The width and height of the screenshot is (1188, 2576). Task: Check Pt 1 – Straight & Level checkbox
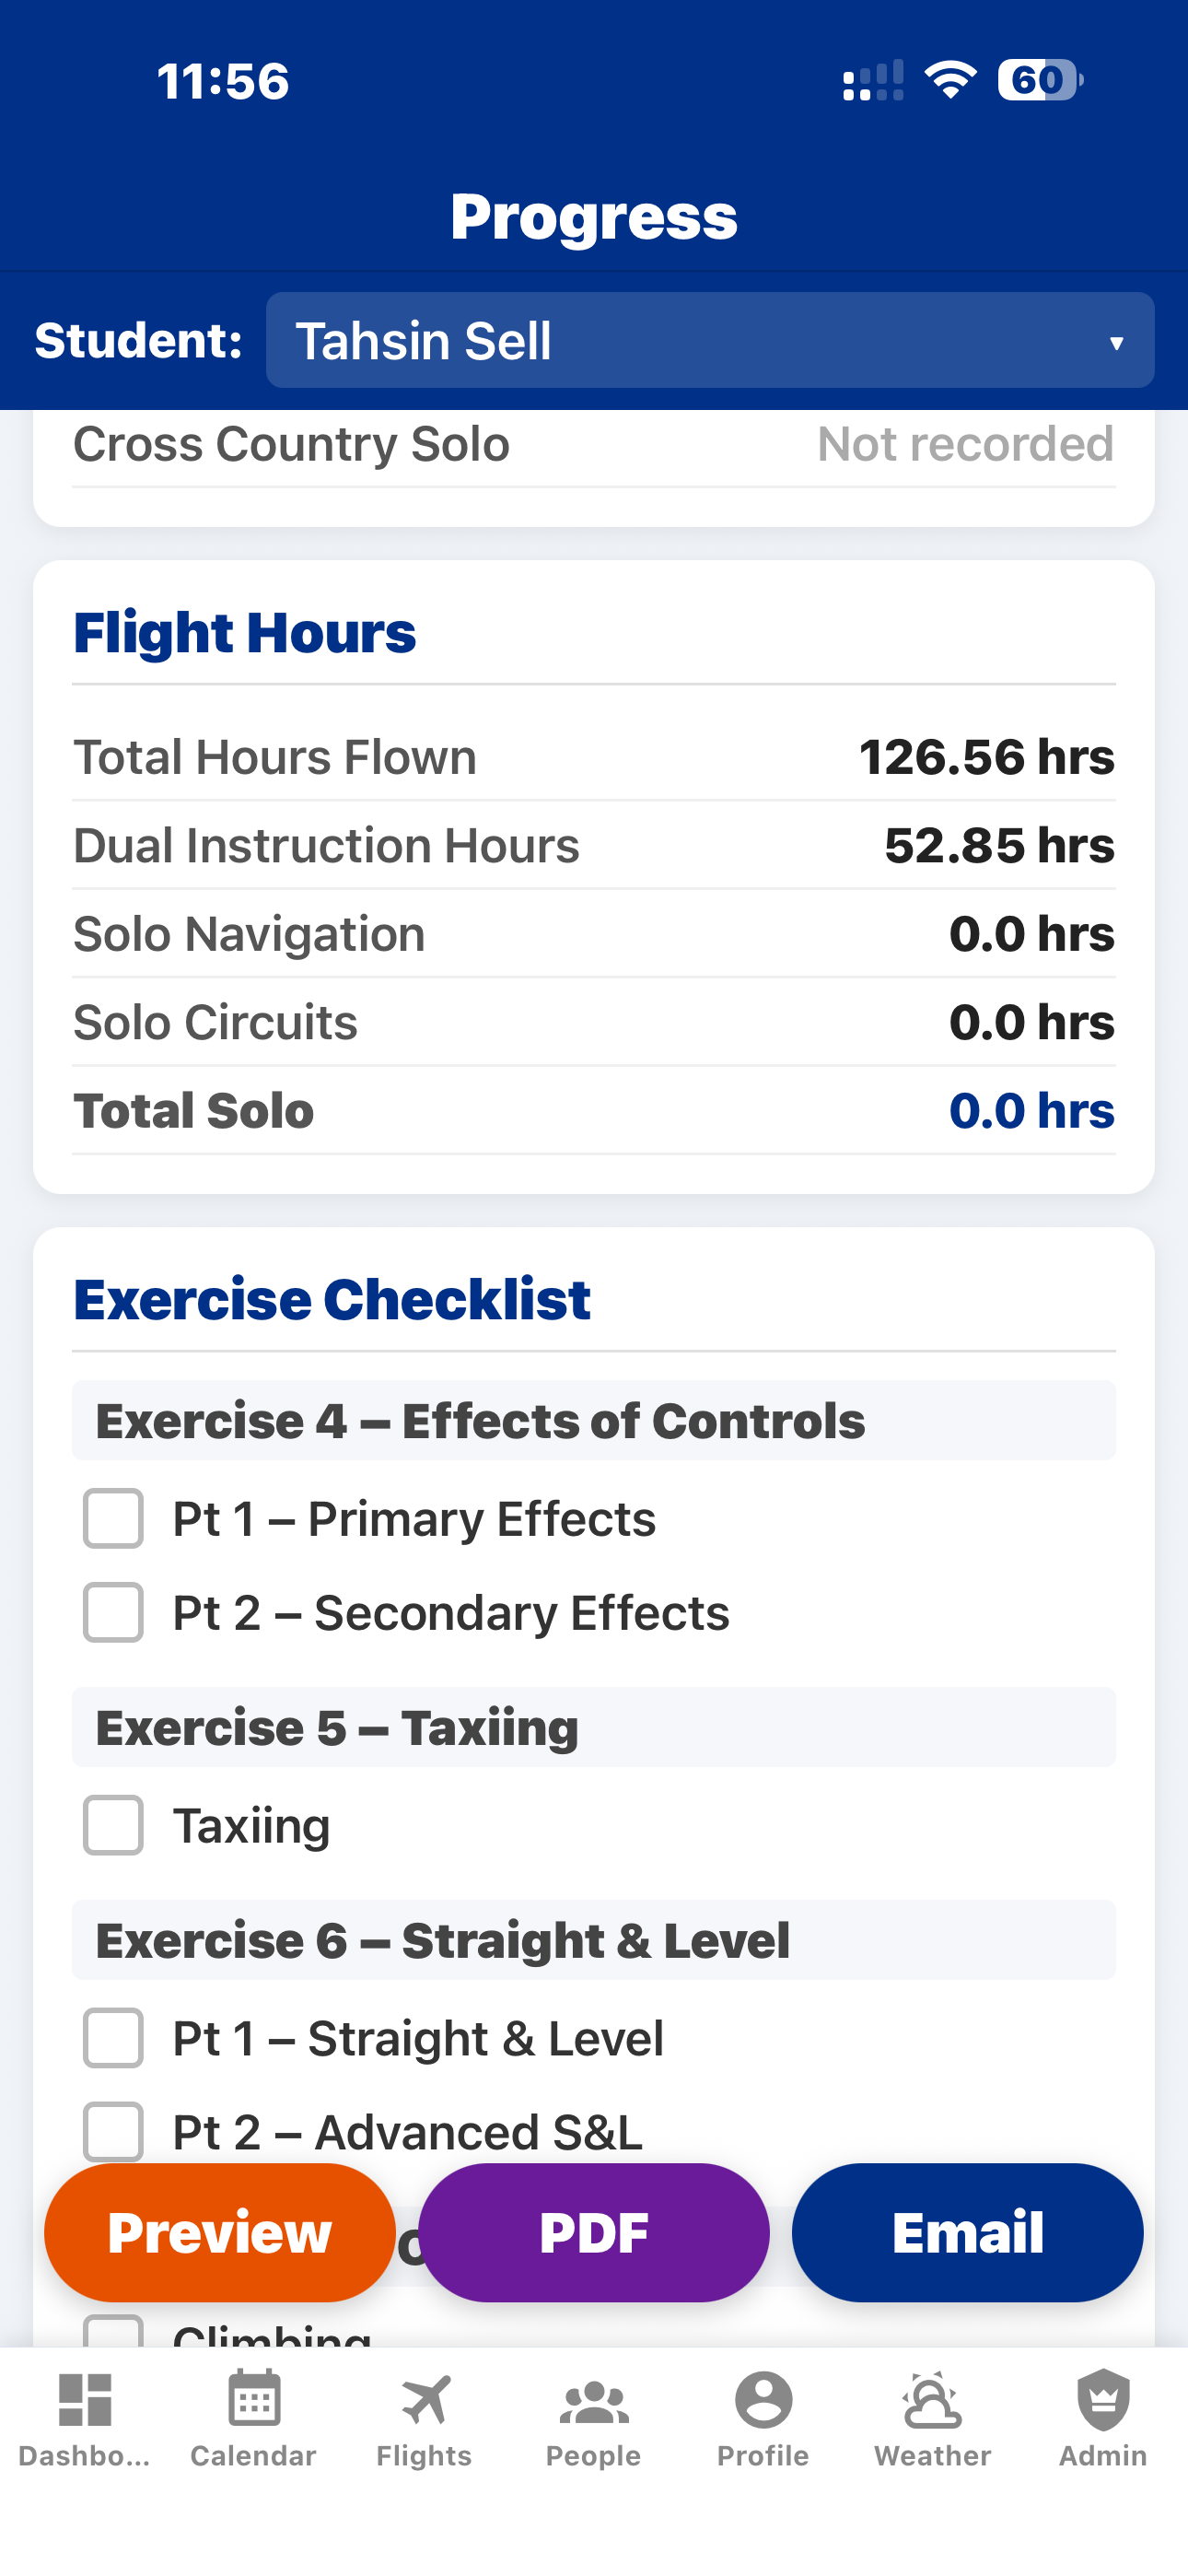pos(113,2038)
